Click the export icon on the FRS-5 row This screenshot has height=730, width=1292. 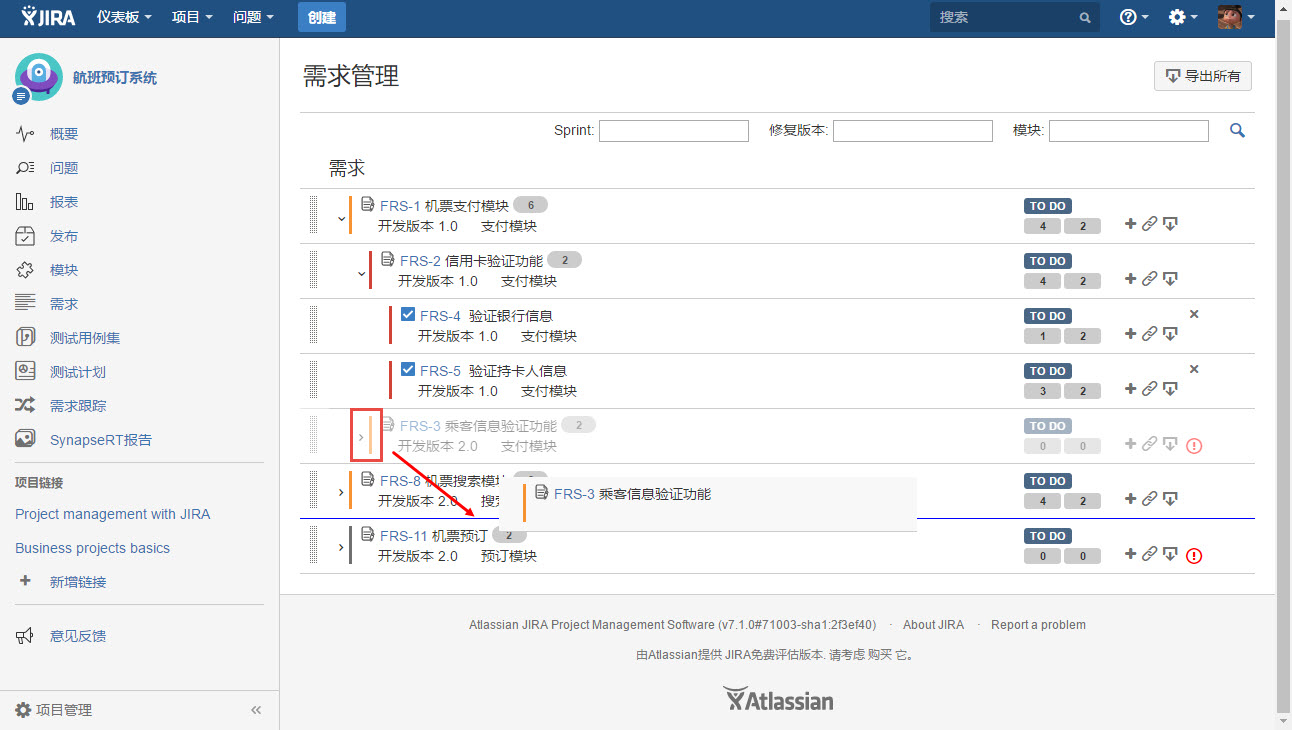[x=1169, y=389]
